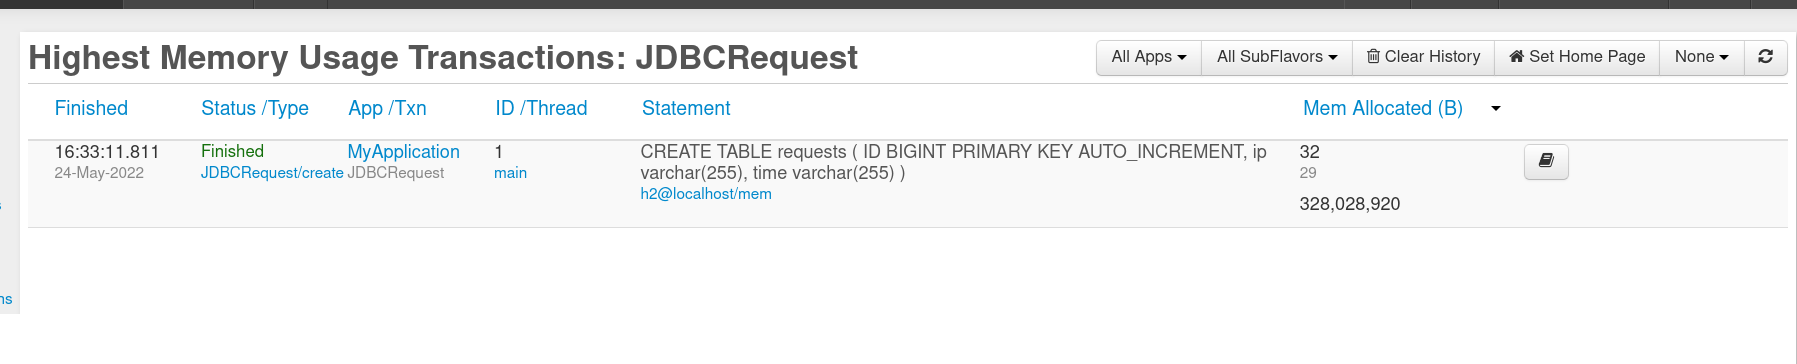Click the Set Home Page button

(x=1577, y=57)
